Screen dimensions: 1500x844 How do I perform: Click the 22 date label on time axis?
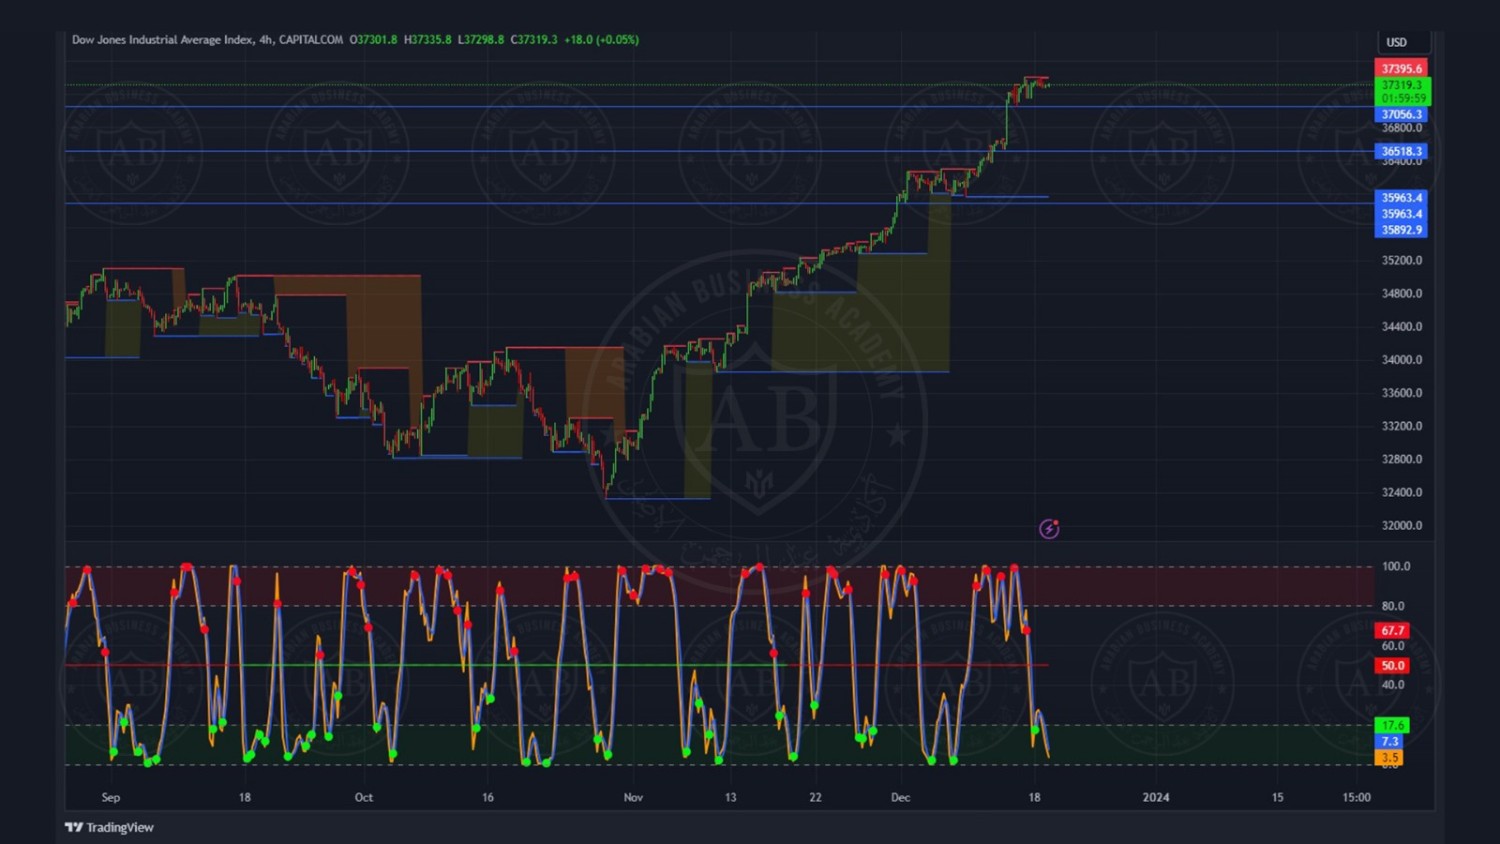coord(815,797)
